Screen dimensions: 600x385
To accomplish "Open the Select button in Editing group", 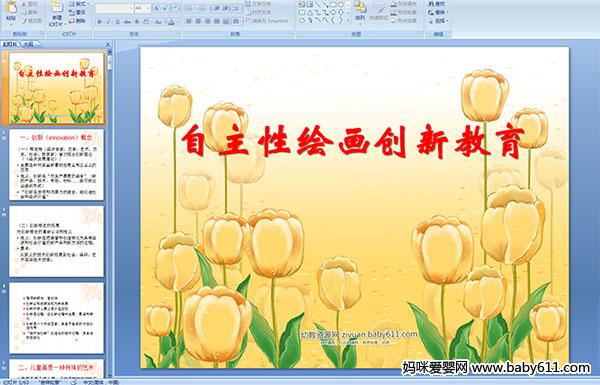I will [x=438, y=21].
